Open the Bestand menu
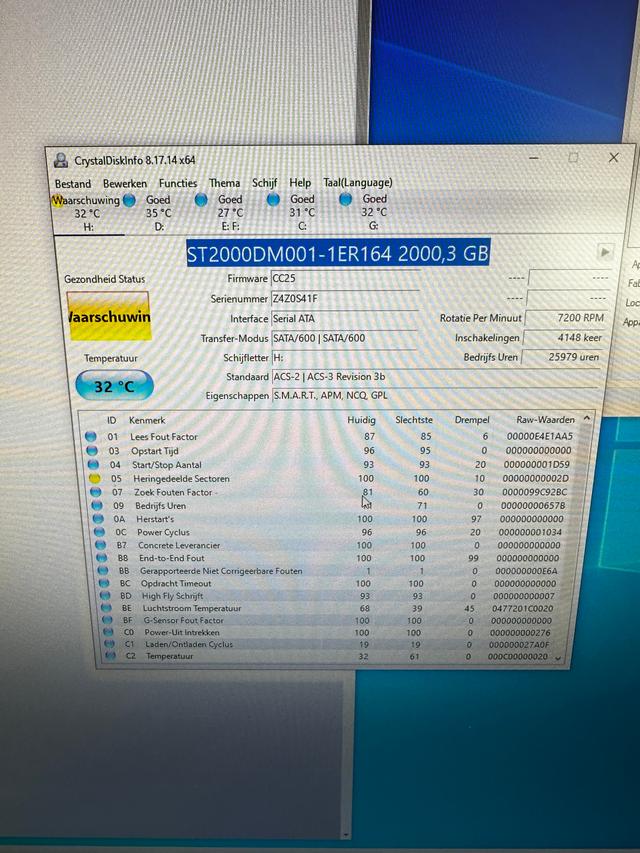This screenshot has width=640, height=853. tap(72, 183)
